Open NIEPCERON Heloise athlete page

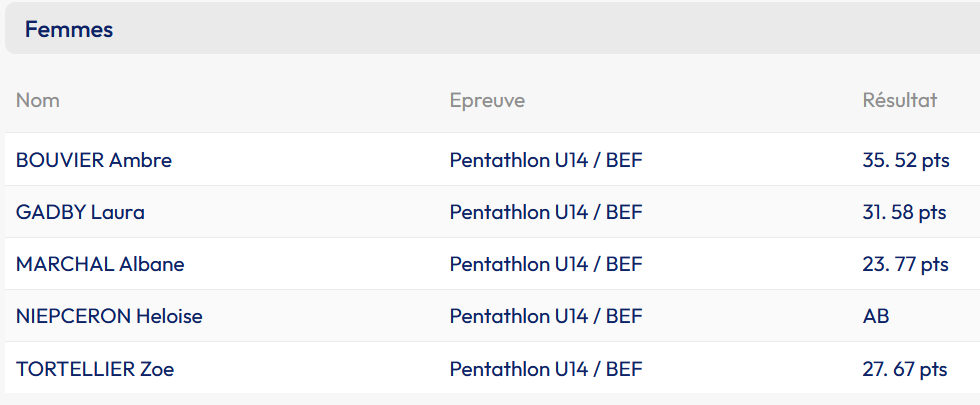click(109, 316)
